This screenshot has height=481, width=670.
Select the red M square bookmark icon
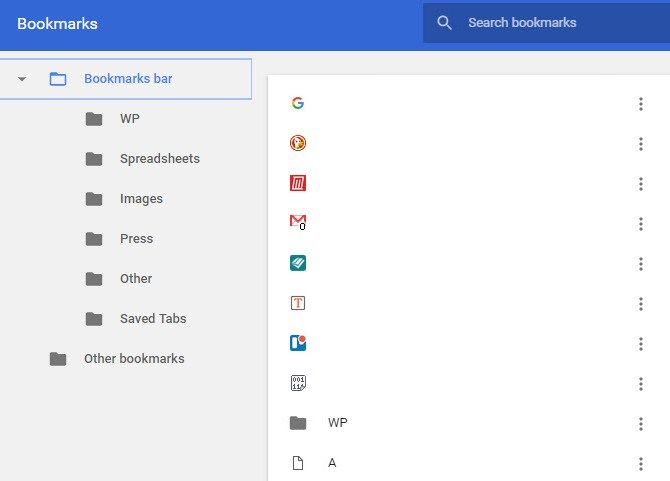[x=297, y=183]
